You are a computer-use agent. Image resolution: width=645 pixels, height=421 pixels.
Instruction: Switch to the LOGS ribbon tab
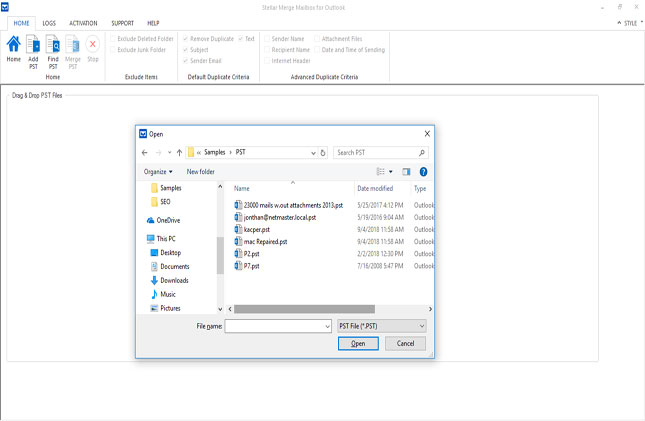pyautogui.click(x=49, y=23)
